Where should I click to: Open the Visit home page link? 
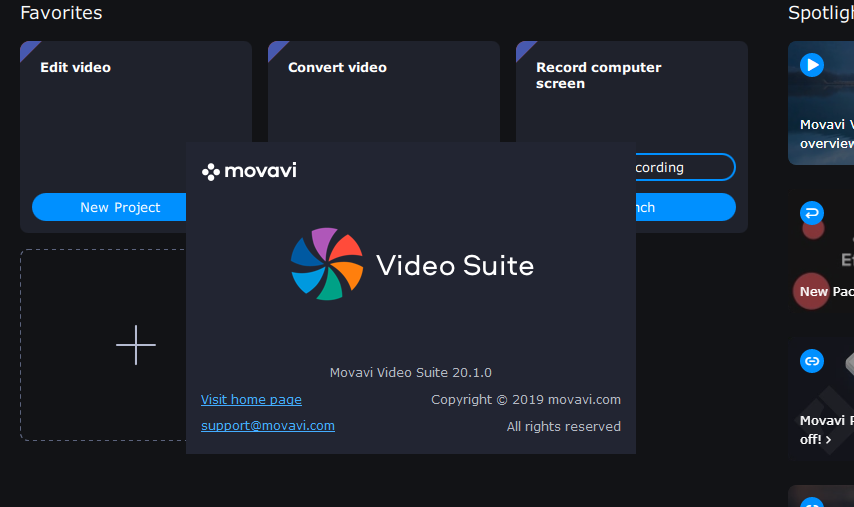(x=251, y=400)
